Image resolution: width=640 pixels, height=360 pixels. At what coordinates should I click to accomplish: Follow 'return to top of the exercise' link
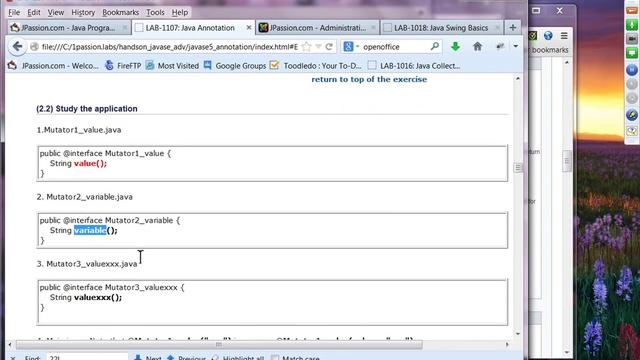(x=369, y=79)
